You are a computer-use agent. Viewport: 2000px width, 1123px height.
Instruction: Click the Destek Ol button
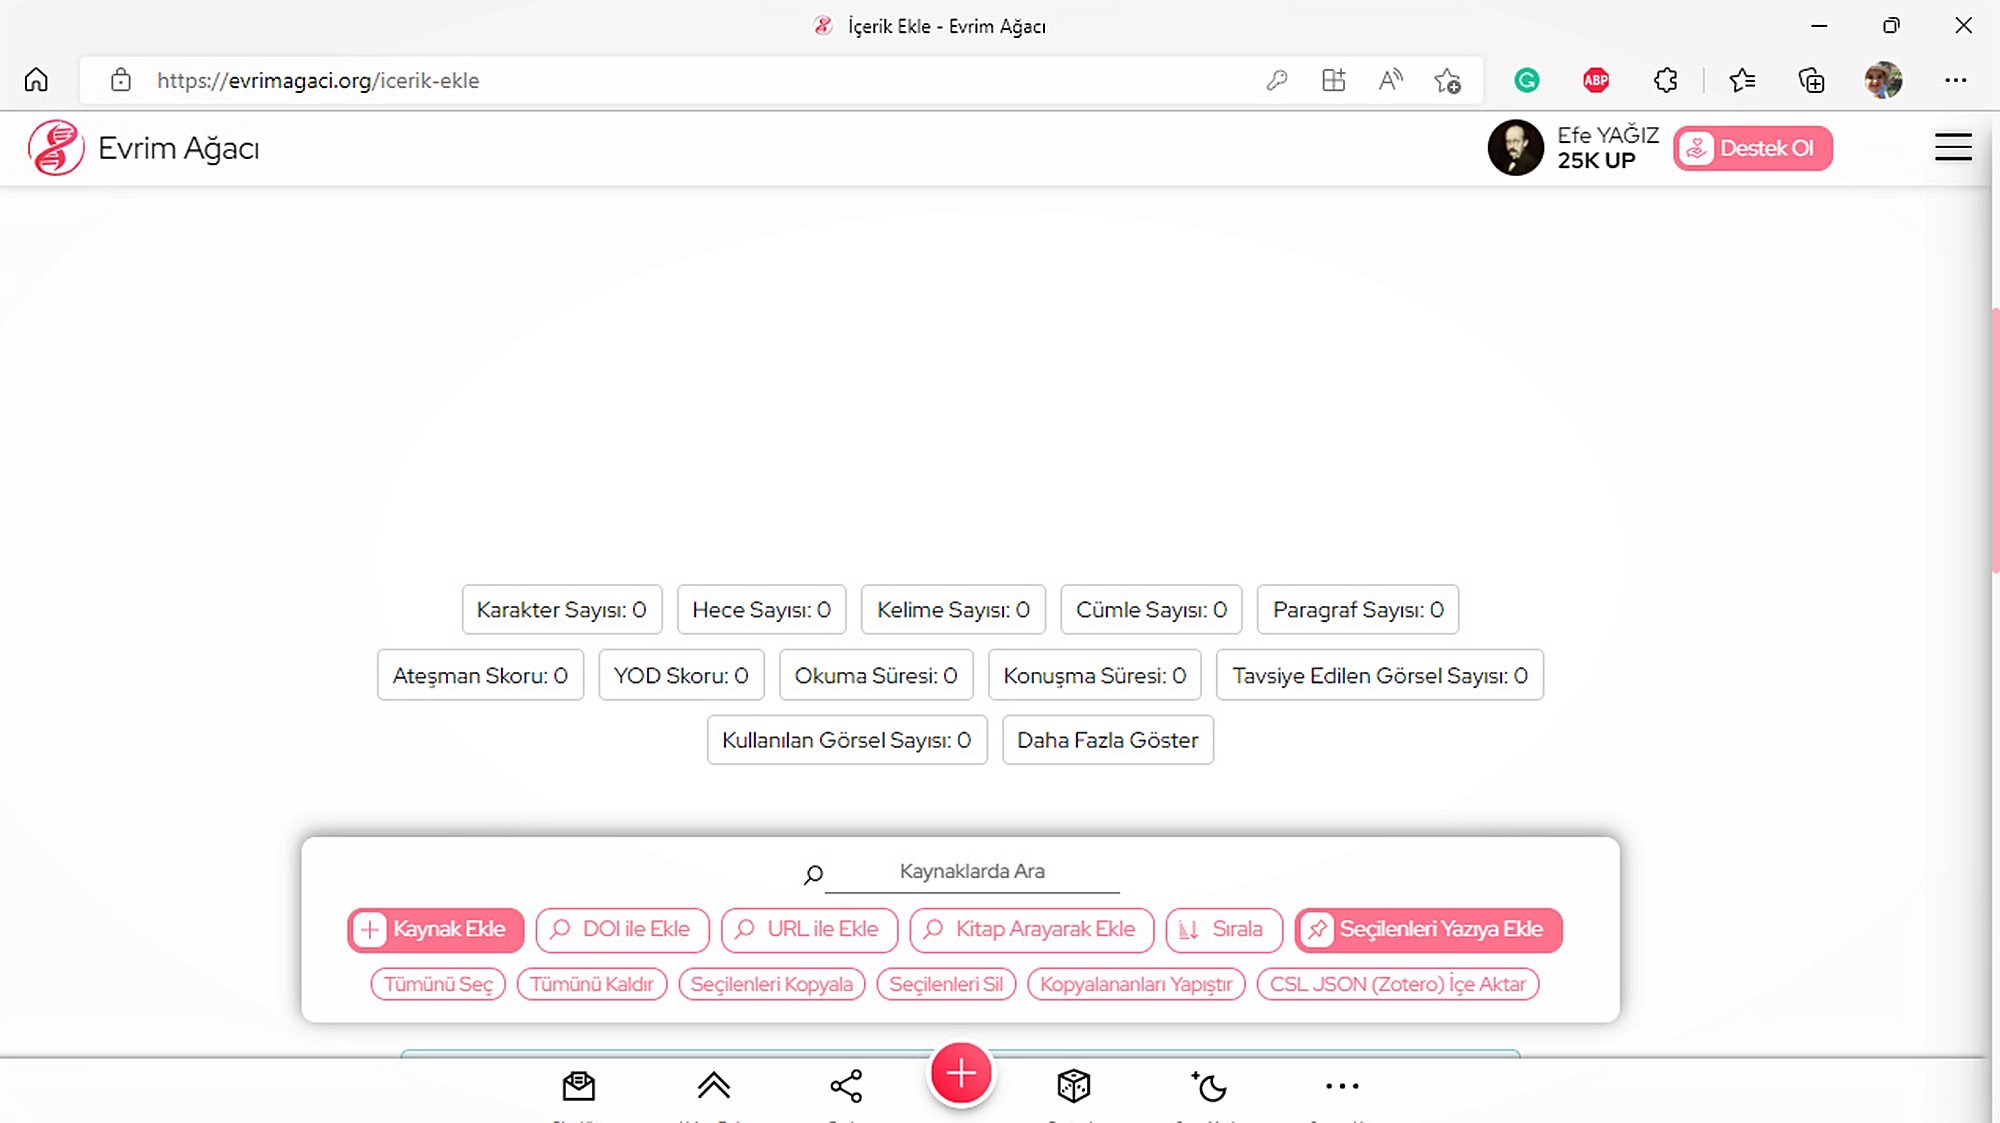pyautogui.click(x=1752, y=148)
